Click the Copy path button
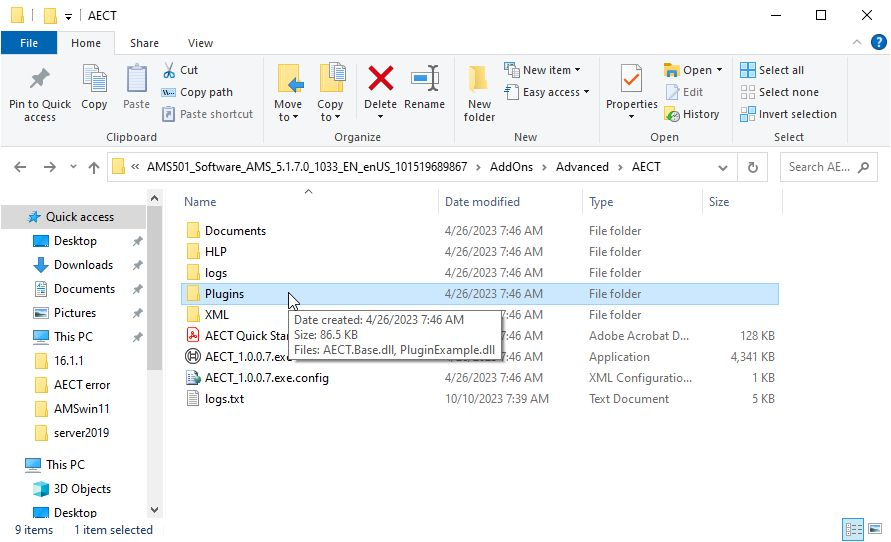Image resolution: width=891 pixels, height=542 pixels. click(198, 92)
